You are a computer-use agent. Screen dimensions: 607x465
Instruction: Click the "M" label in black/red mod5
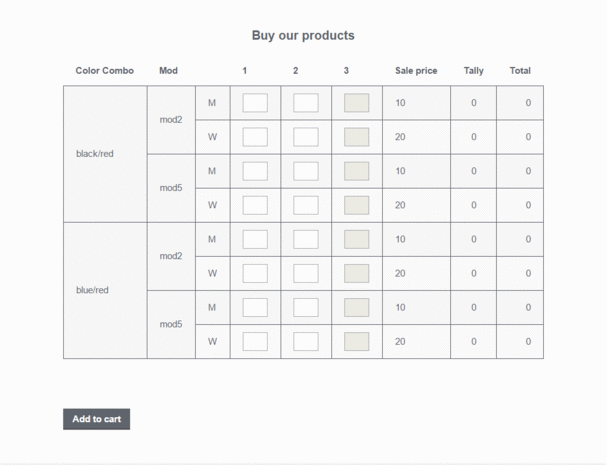(212, 171)
